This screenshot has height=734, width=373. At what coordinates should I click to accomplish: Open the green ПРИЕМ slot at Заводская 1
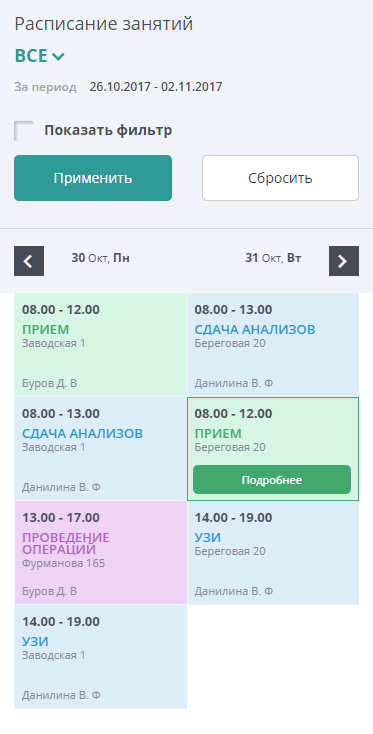tap(101, 345)
